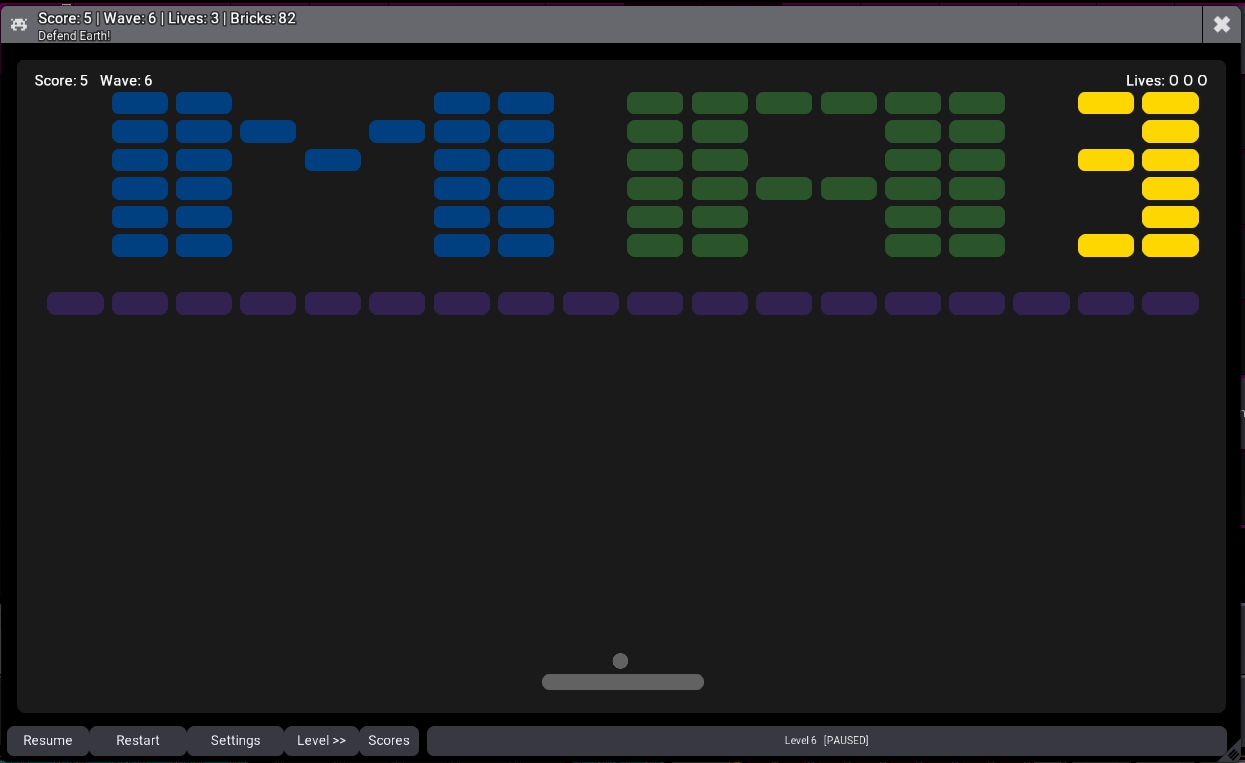This screenshot has height=763, width=1245.
Task: Click the Level 6 PAUSED status bar
Action: tap(826, 740)
